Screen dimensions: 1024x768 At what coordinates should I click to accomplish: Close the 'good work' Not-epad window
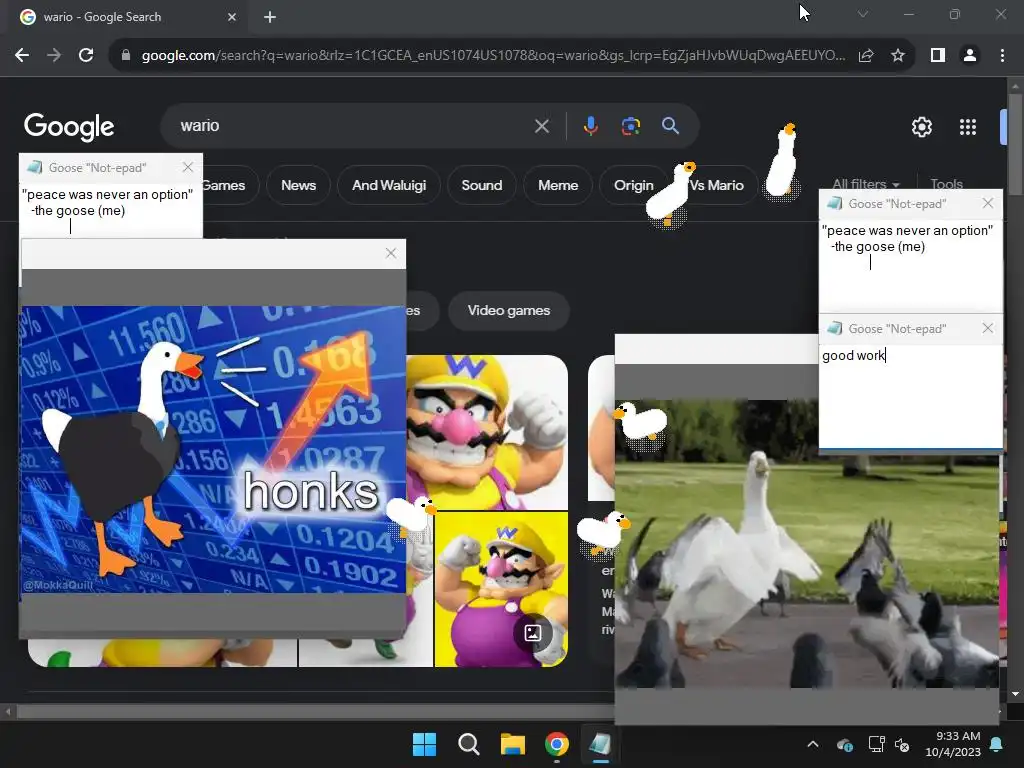[x=987, y=328]
